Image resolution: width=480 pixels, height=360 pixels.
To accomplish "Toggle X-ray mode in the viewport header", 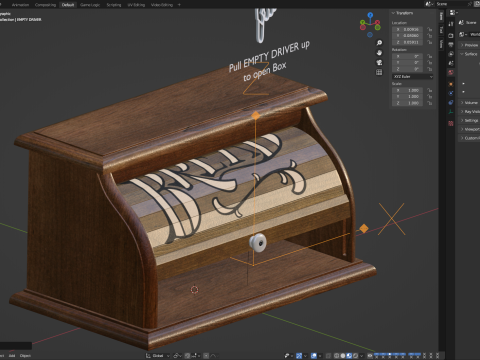I will (x=328, y=356).
